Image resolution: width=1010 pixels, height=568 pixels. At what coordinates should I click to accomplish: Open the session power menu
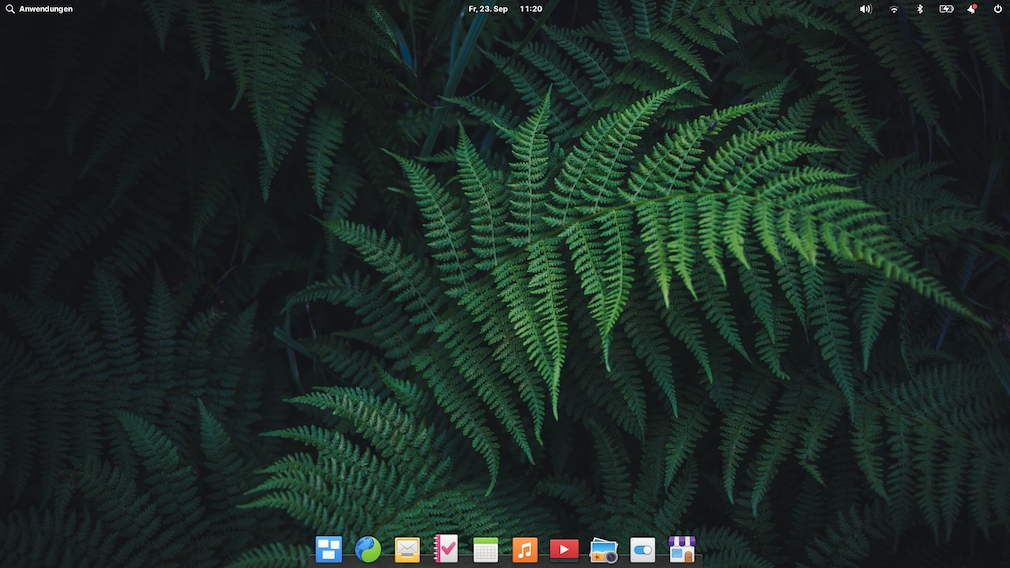tap(997, 9)
